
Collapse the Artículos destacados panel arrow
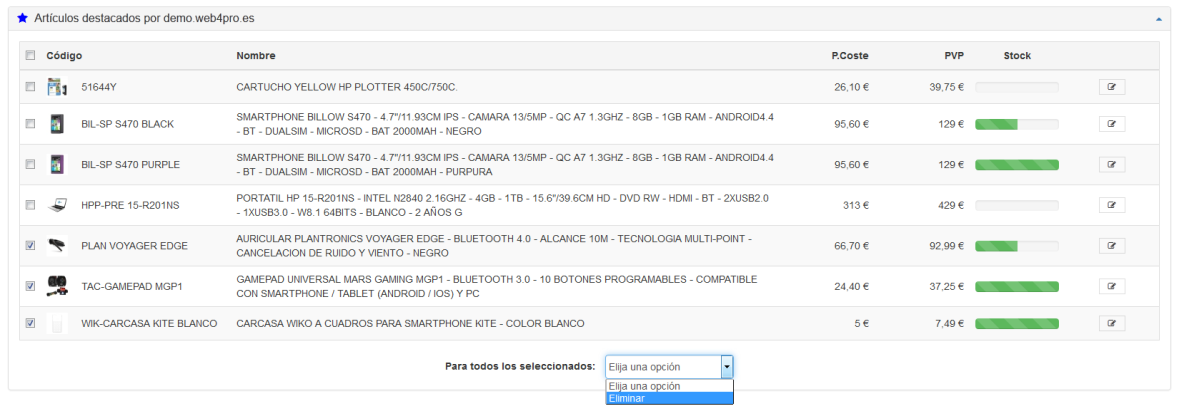[1158, 19]
